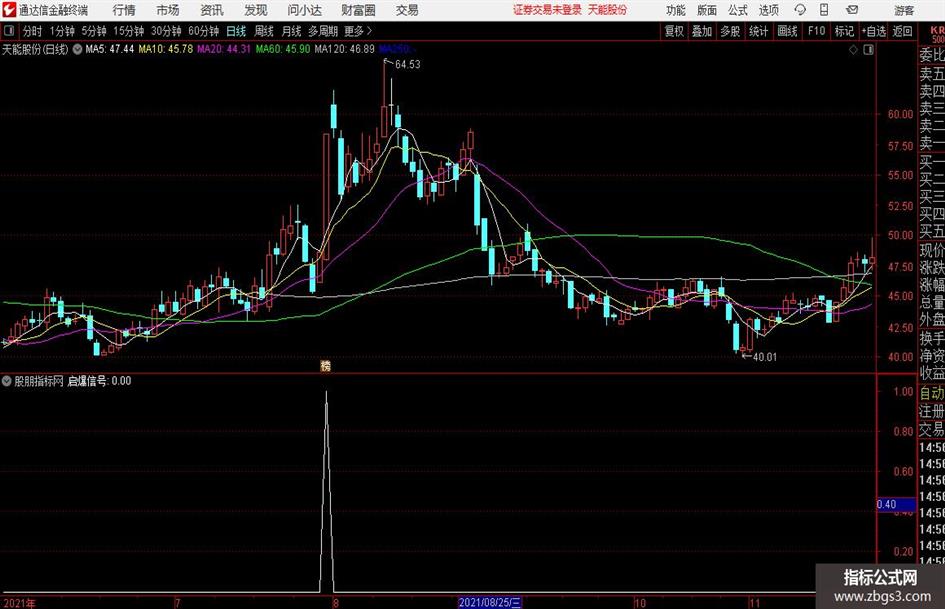This screenshot has height=609, width=945.
Task: Open the mail envelope icon
Action: [x=852, y=10]
